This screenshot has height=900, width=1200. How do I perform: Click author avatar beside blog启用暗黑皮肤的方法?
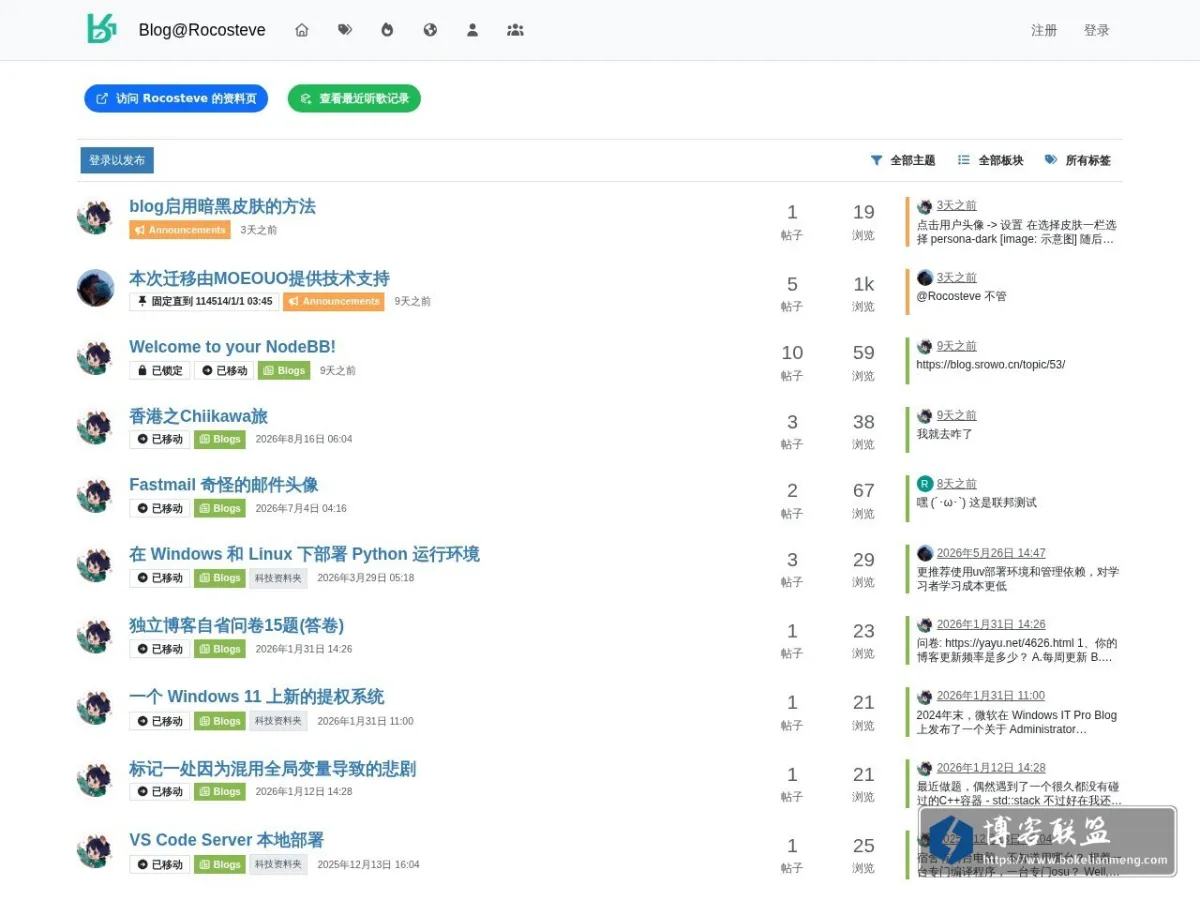click(x=96, y=217)
